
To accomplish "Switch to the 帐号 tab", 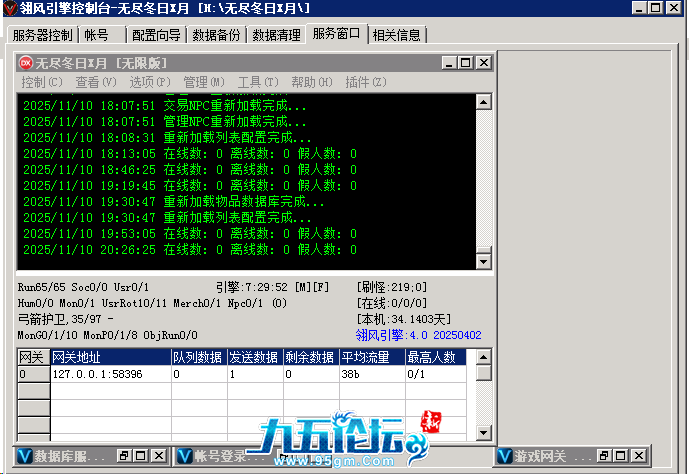I will click(102, 35).
